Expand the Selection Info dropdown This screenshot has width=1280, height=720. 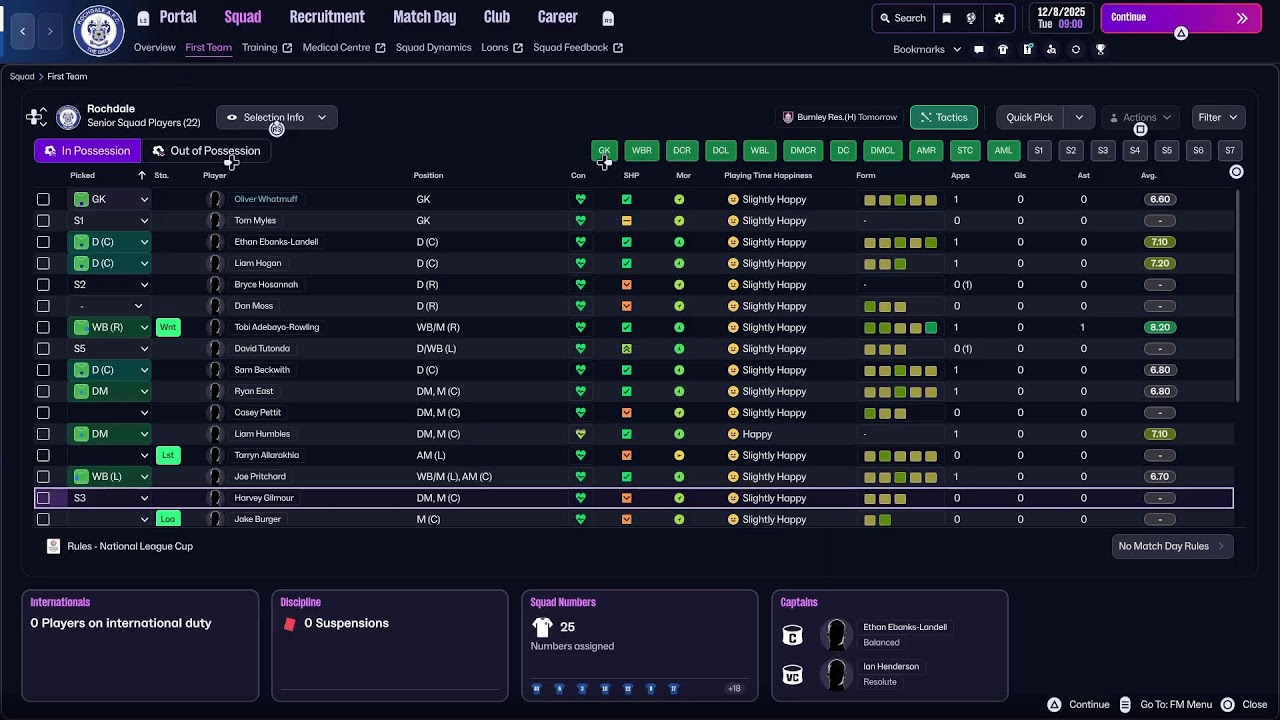(x=277, y=117)
